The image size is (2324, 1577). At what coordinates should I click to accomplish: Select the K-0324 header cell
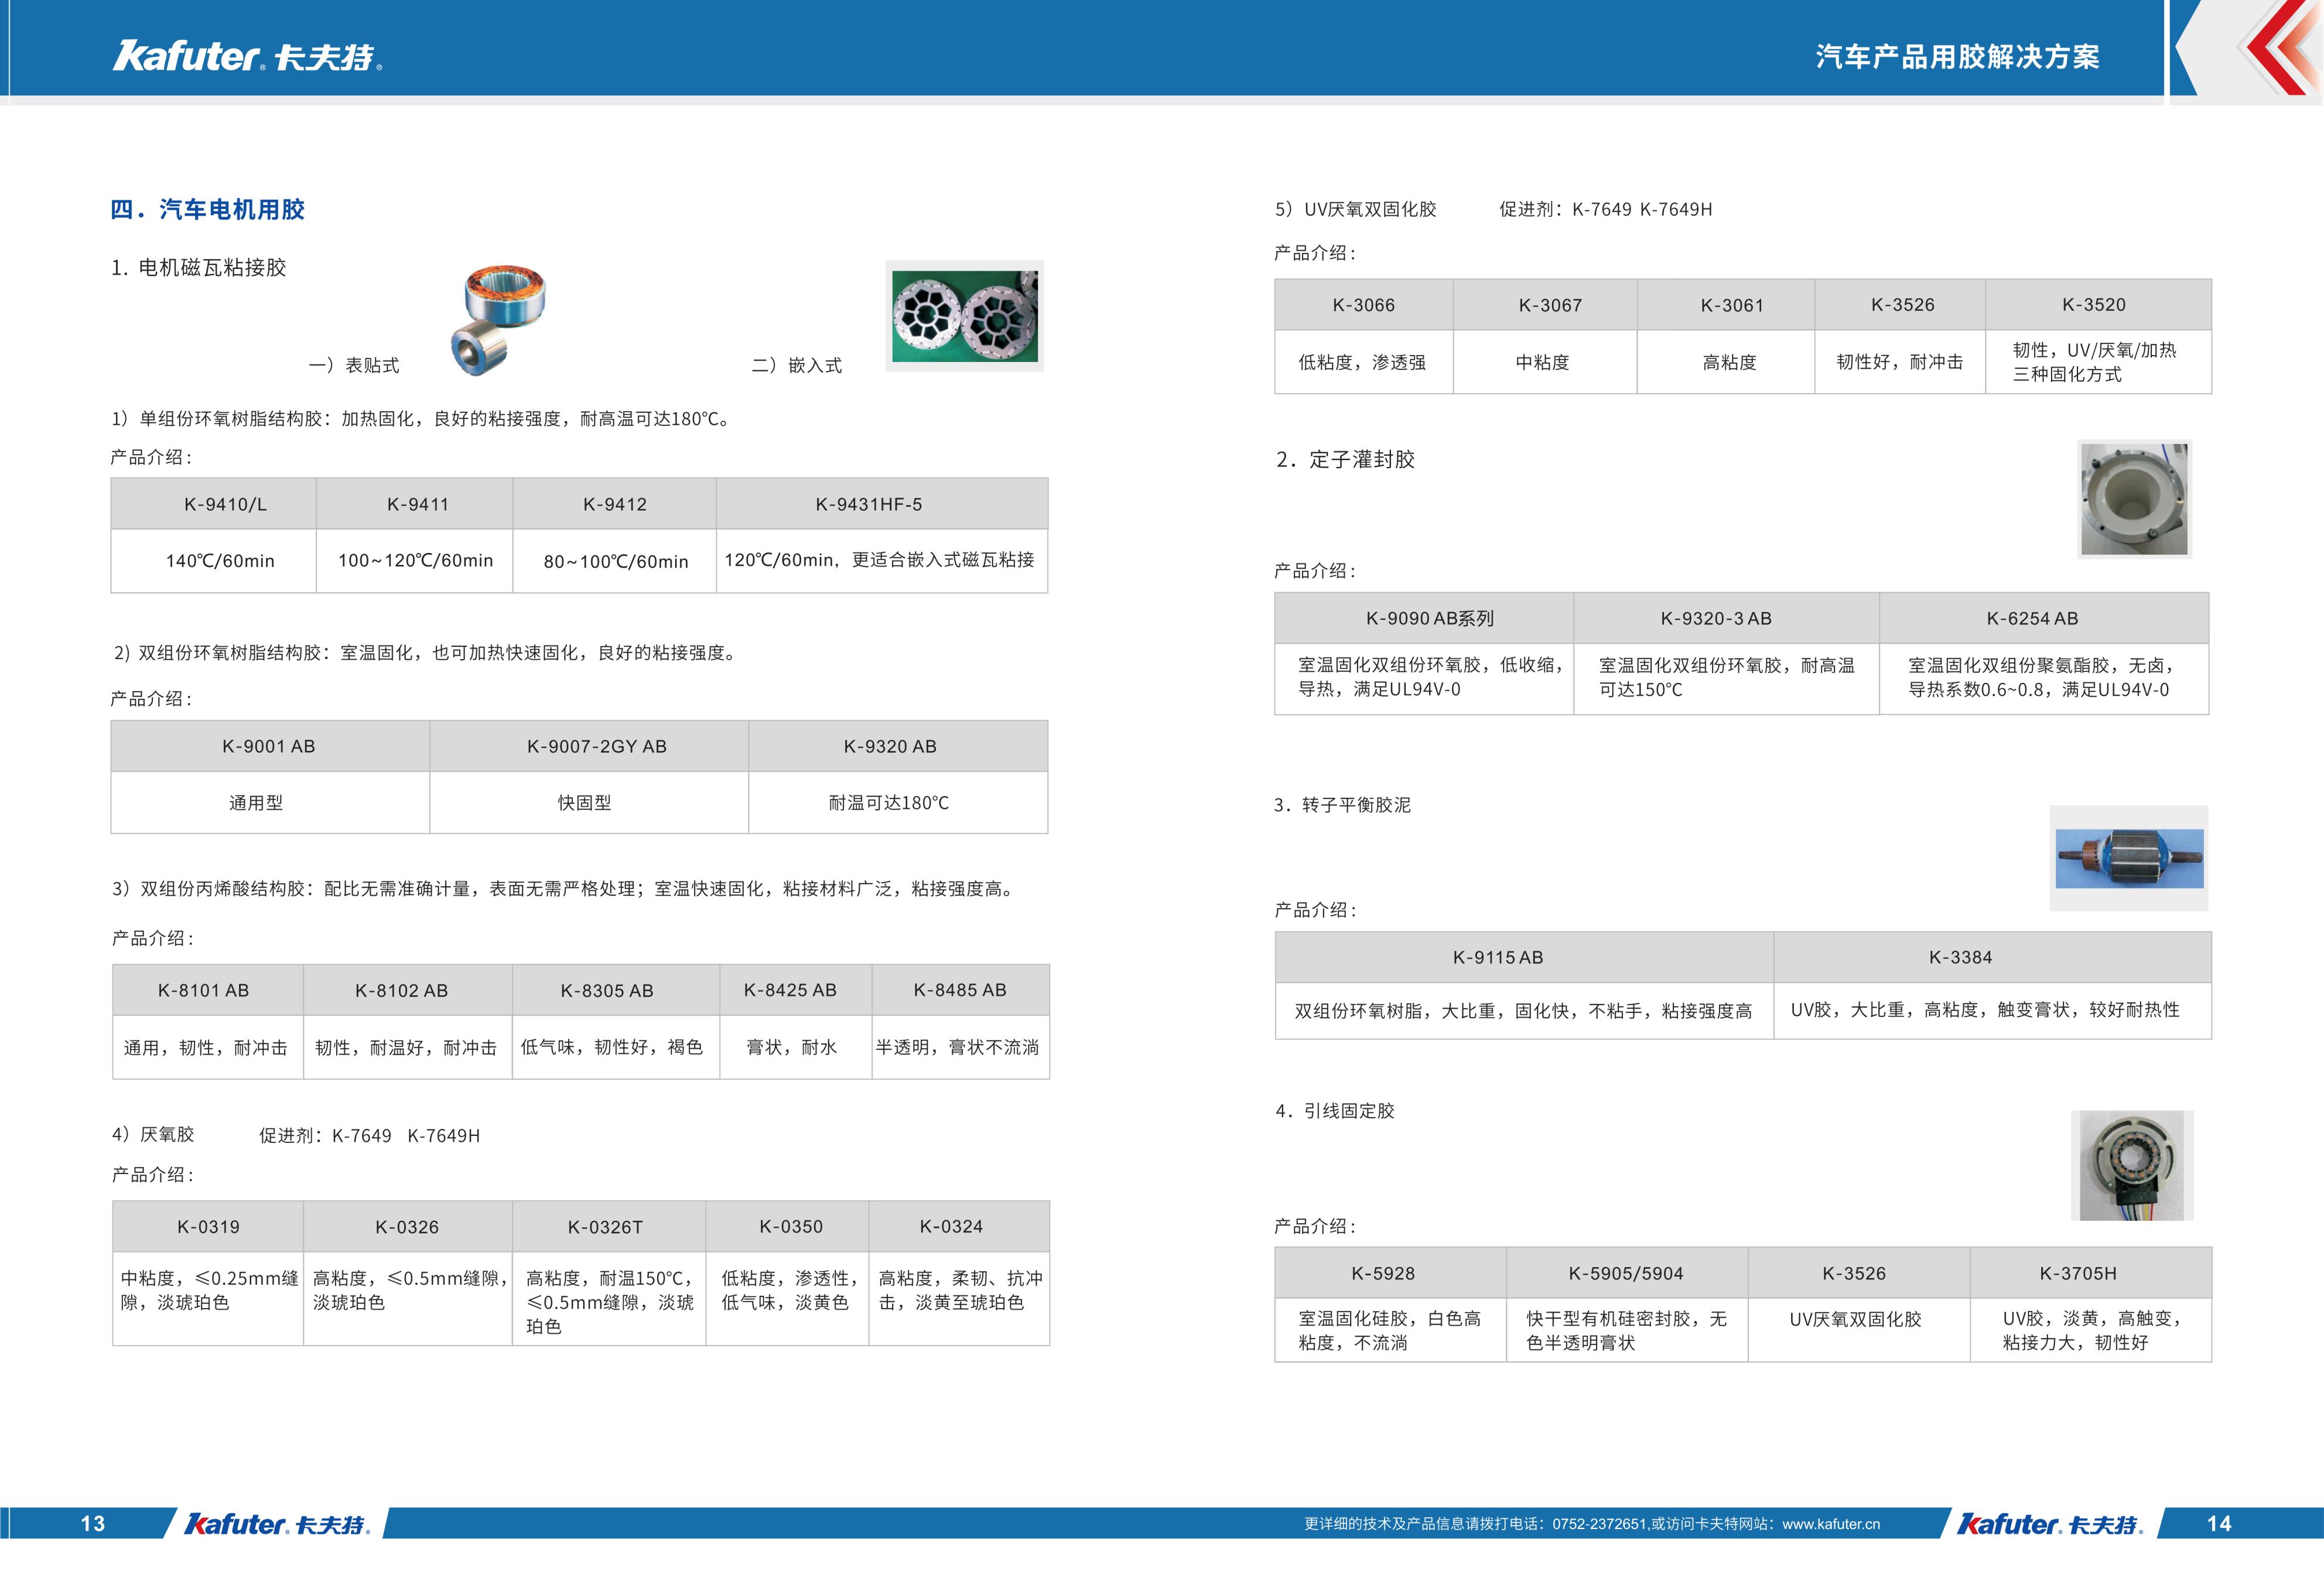pyautogui.click(x=959, y=1227)
